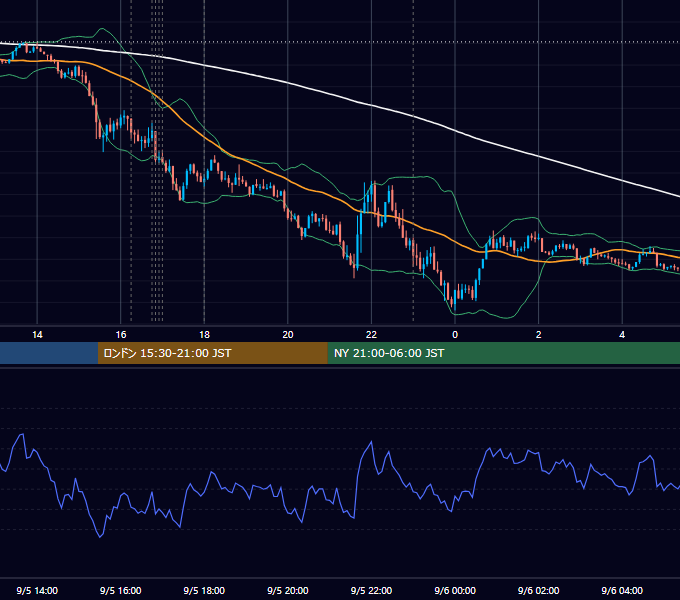Screen dimensions: 680x600
Task: Click the 9/6 00:00 date label
Action: [x=455, y=590]
